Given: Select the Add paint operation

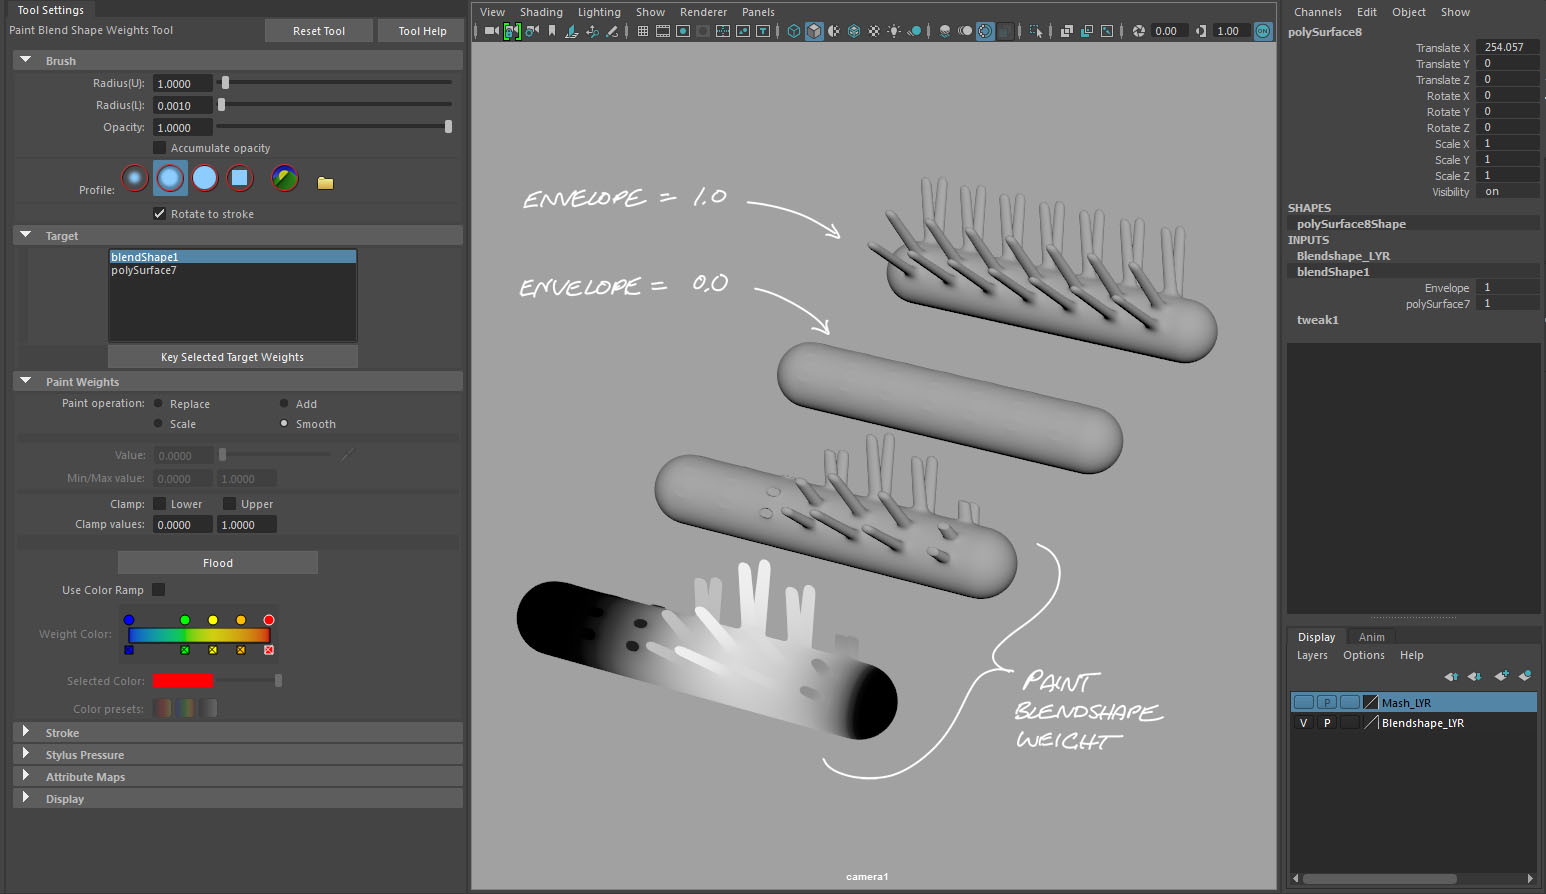Looking at the screenshot, I should [284, 404].
